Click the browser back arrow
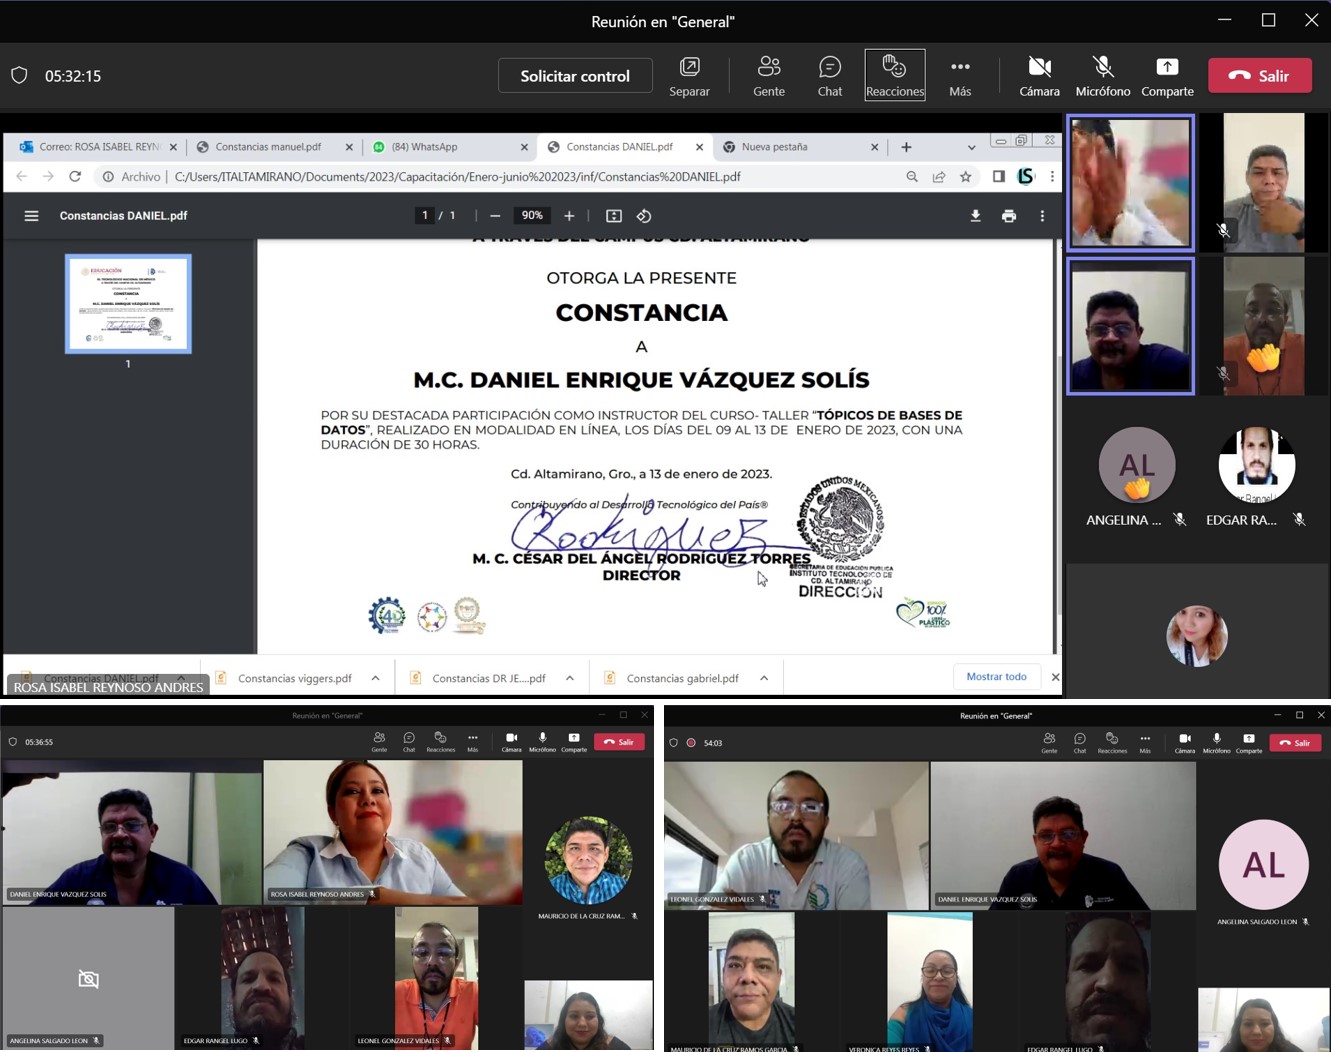This screenshot has width=1331, height=1052. 22,177
